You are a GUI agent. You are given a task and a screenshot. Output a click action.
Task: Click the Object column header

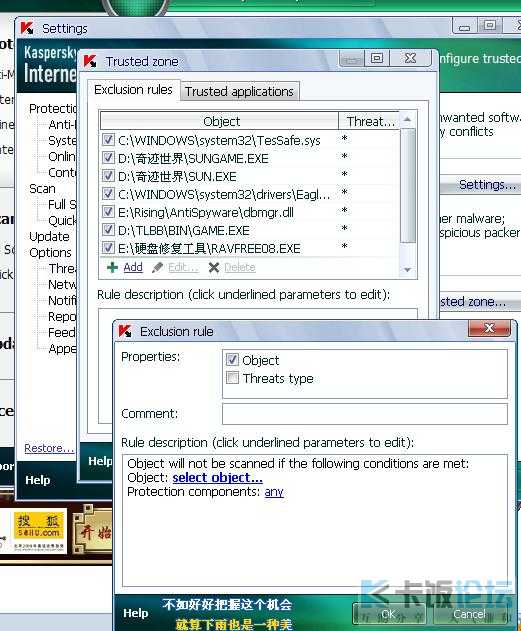pos(220,121)
